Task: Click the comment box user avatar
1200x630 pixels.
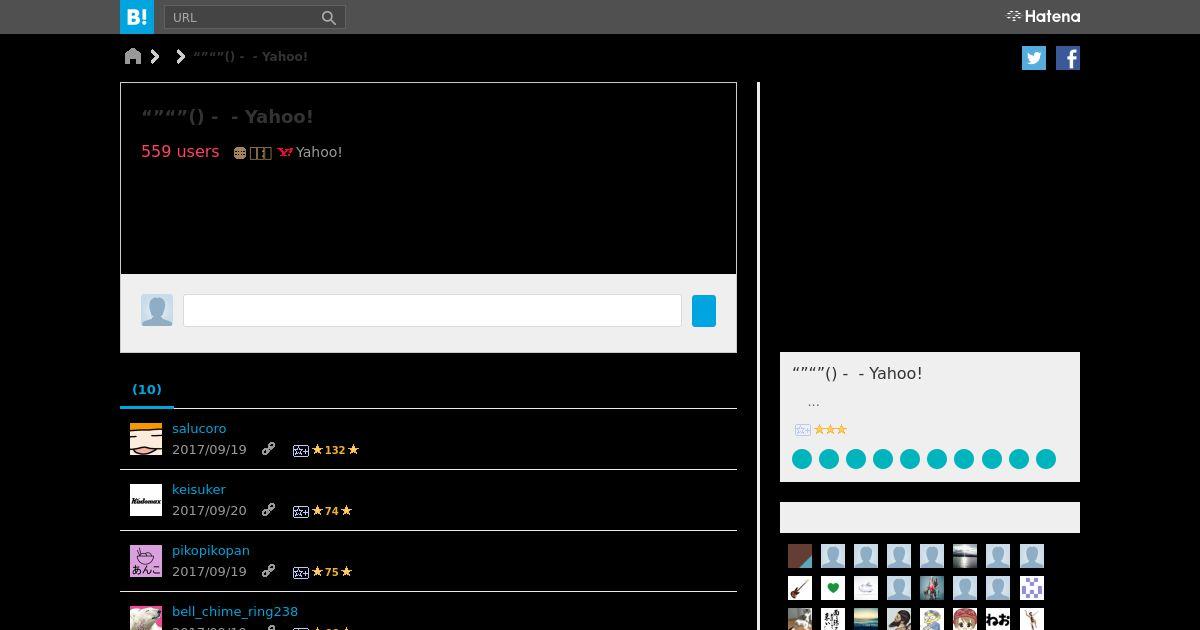Action: (x=157, y=310)
